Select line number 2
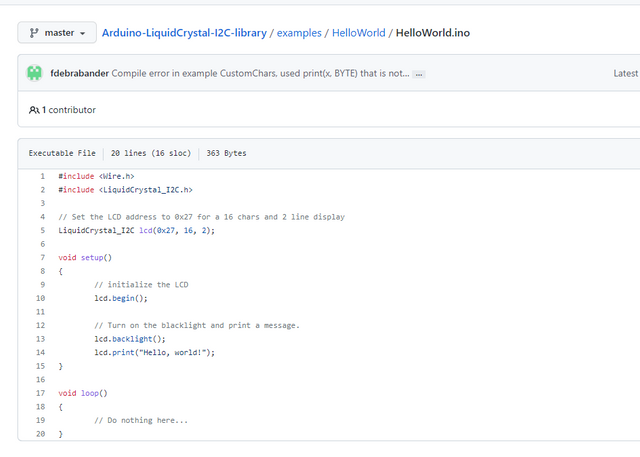Image resolution: width=640 pixels, height=457 pixels. (42, 190)
